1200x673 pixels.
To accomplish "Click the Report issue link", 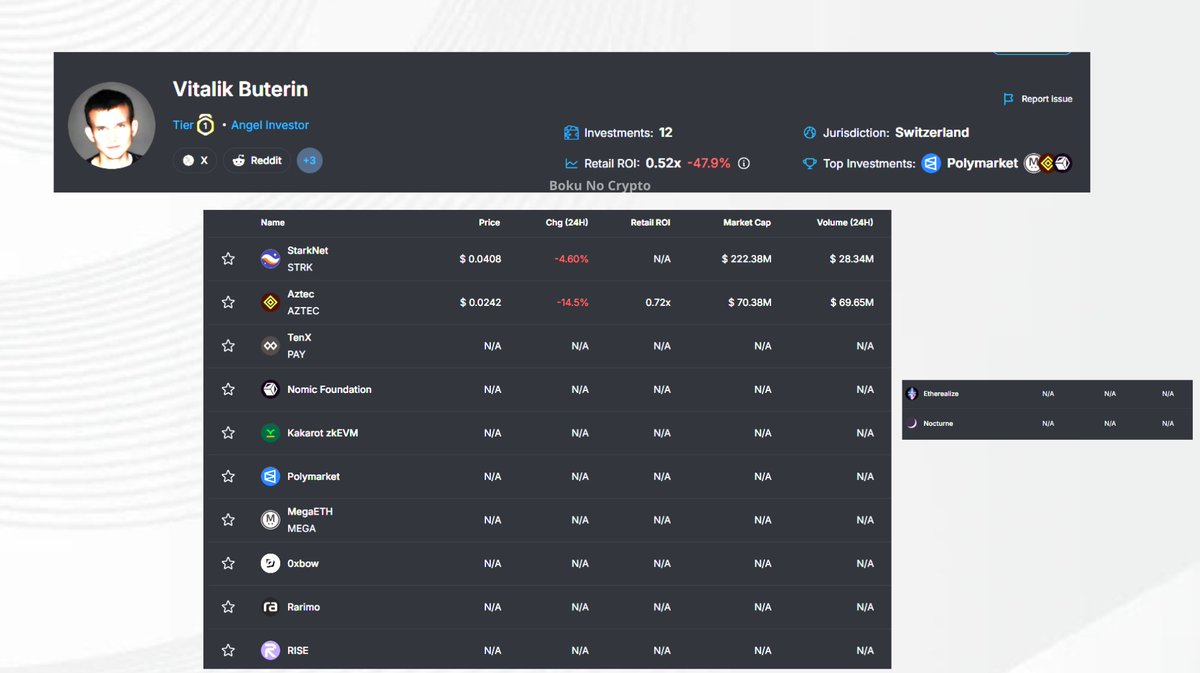I will click(x=1047, y=99).
